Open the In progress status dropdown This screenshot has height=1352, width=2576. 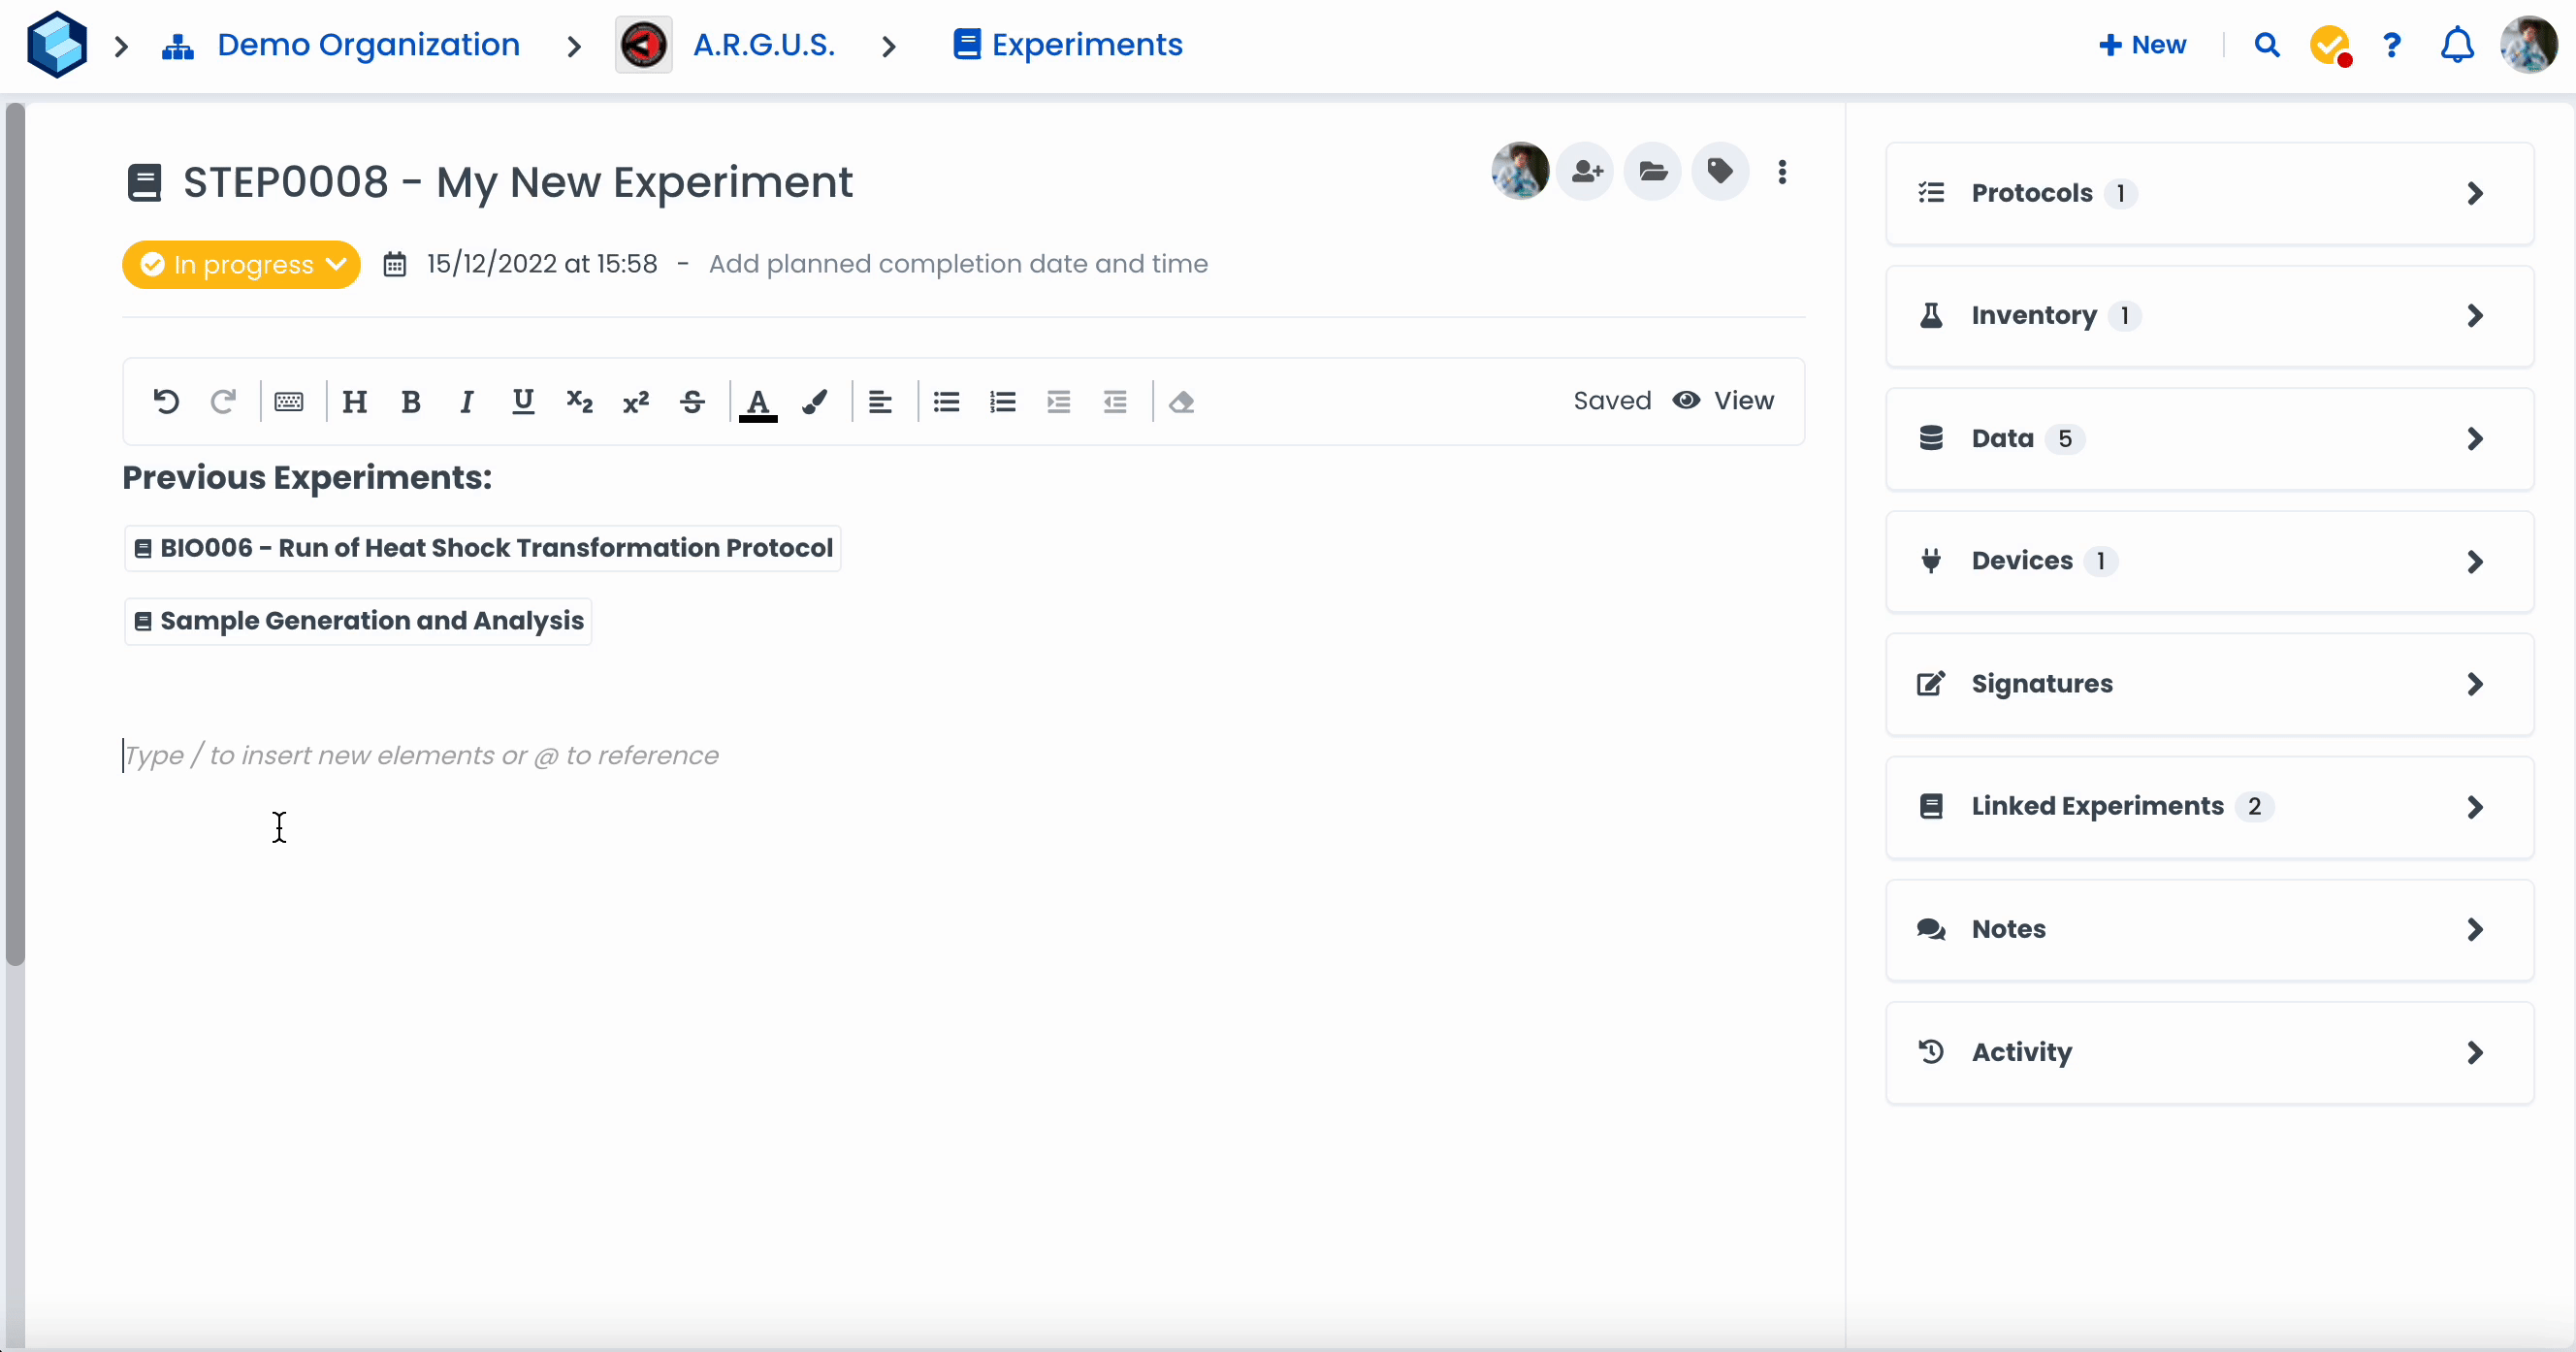pos(241,265)
